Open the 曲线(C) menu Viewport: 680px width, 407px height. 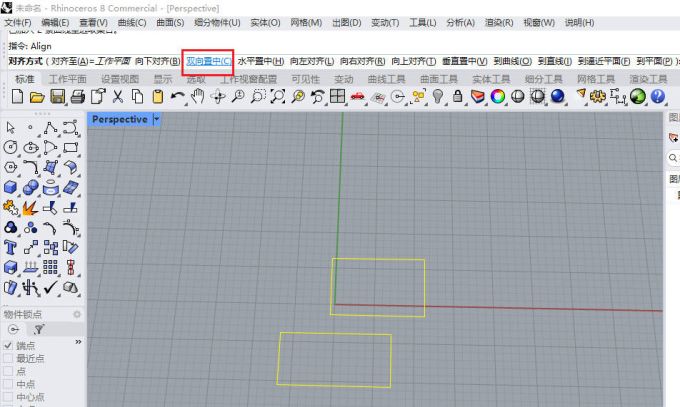(x=131, y=22)
